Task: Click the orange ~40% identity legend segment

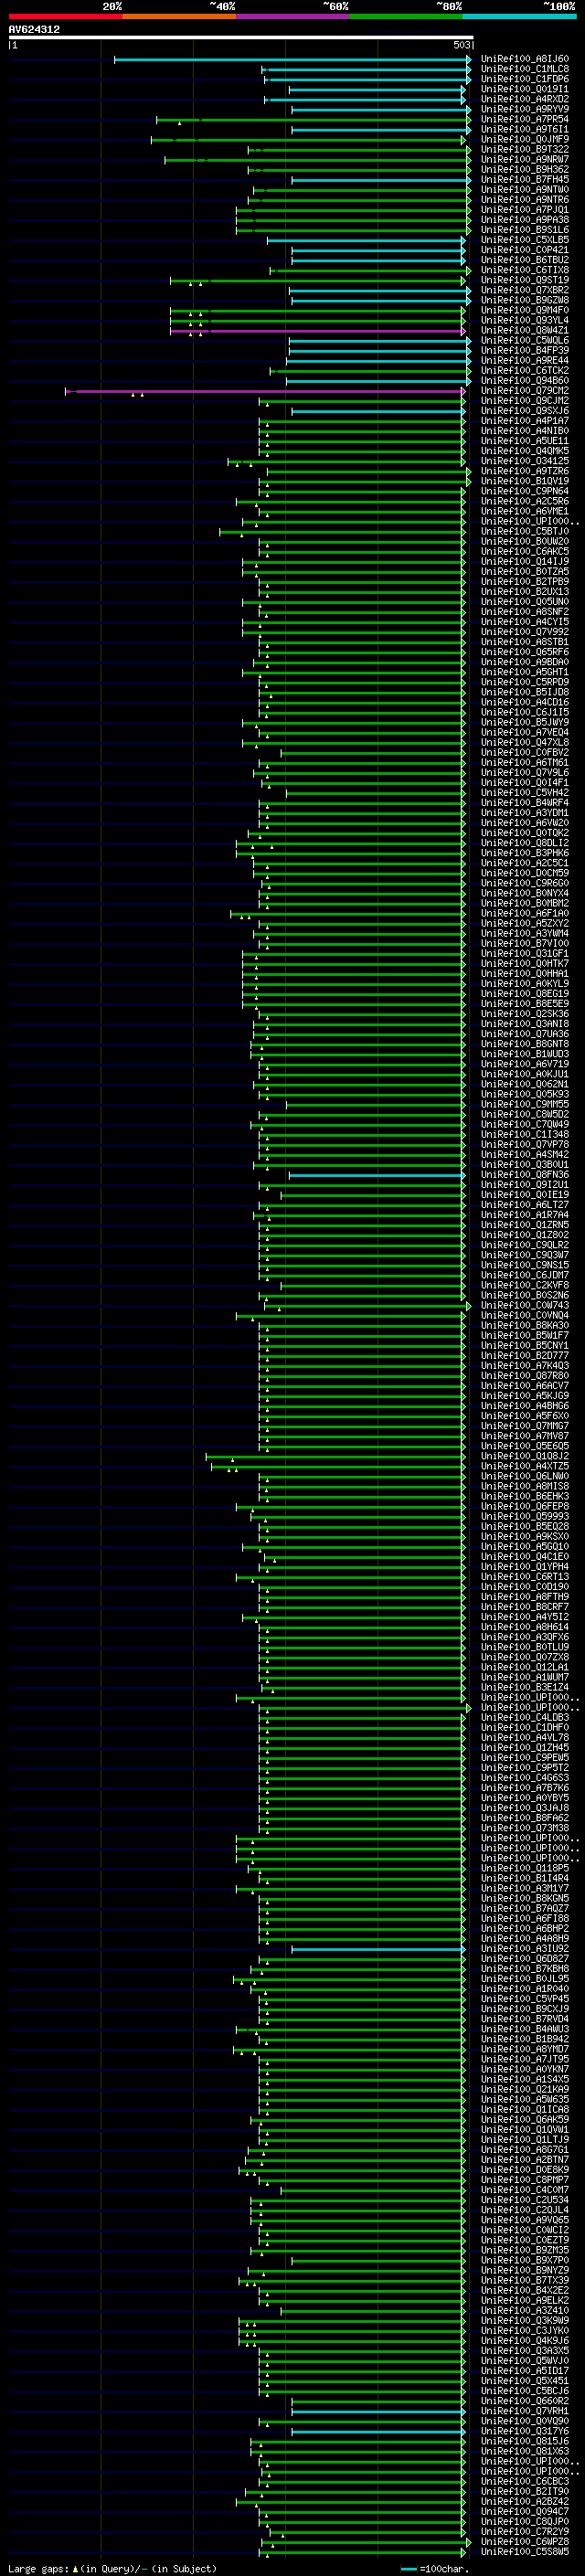Action: pyautogui.click(x=179, y=16)
